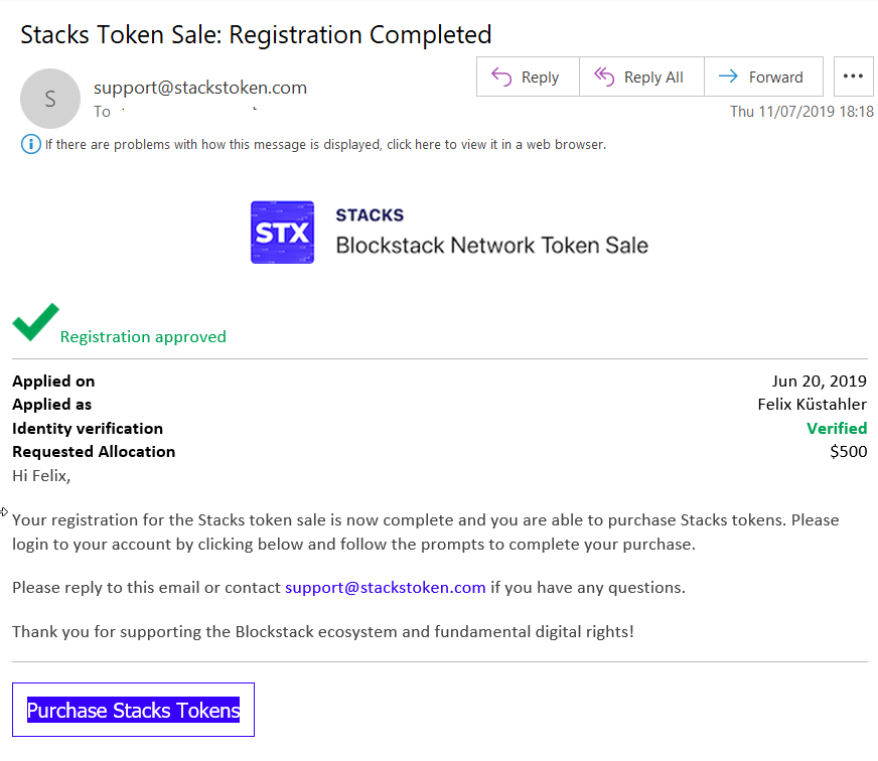
Task: Click the sender address in the header
Action: pos(200,87)
